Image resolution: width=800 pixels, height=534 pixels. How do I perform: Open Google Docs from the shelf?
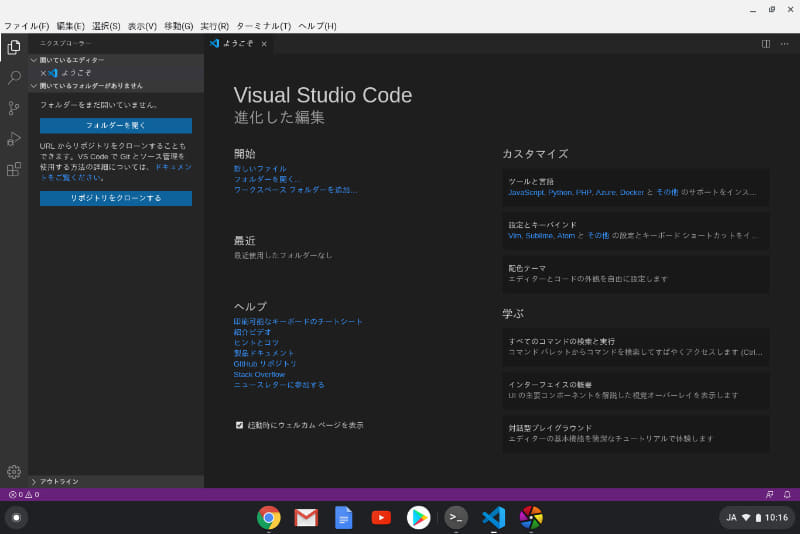(343, 518)
